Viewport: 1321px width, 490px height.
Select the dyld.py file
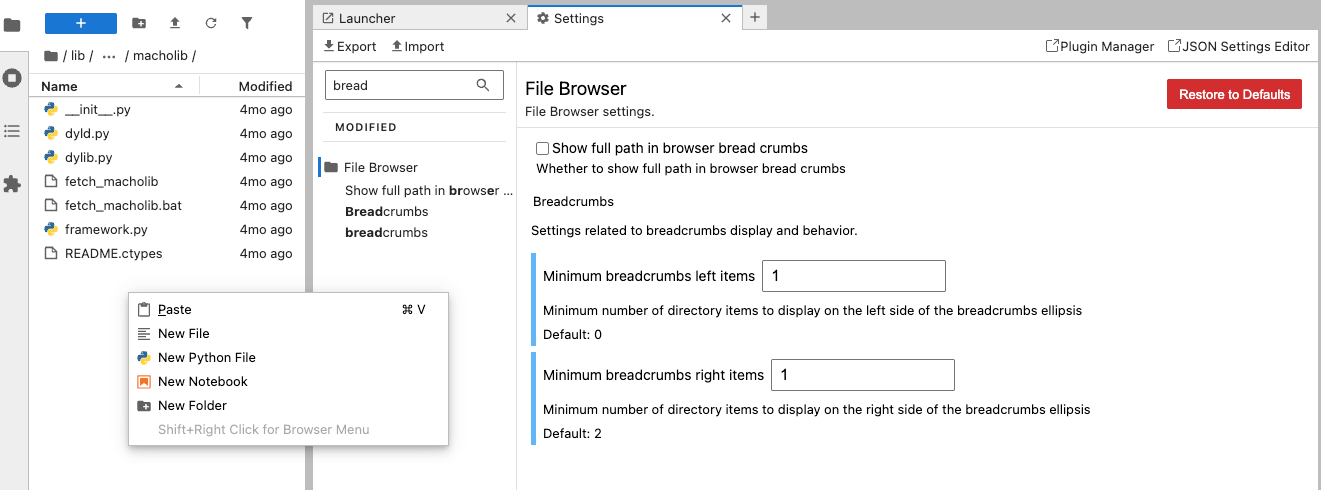coord(166,134)
